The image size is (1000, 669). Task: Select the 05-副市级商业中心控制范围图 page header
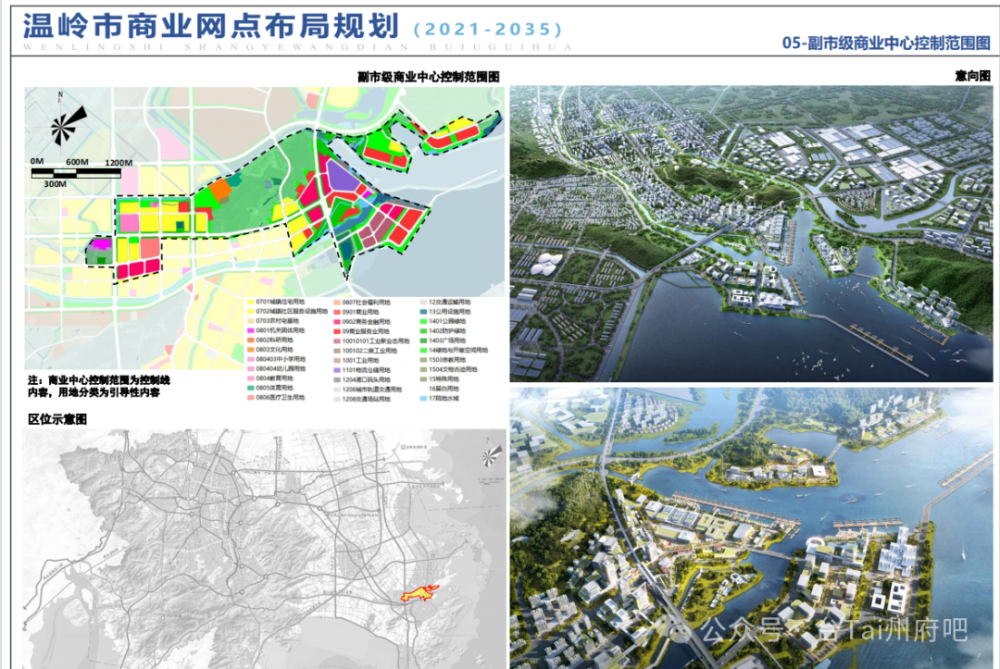tap(885, 42)
